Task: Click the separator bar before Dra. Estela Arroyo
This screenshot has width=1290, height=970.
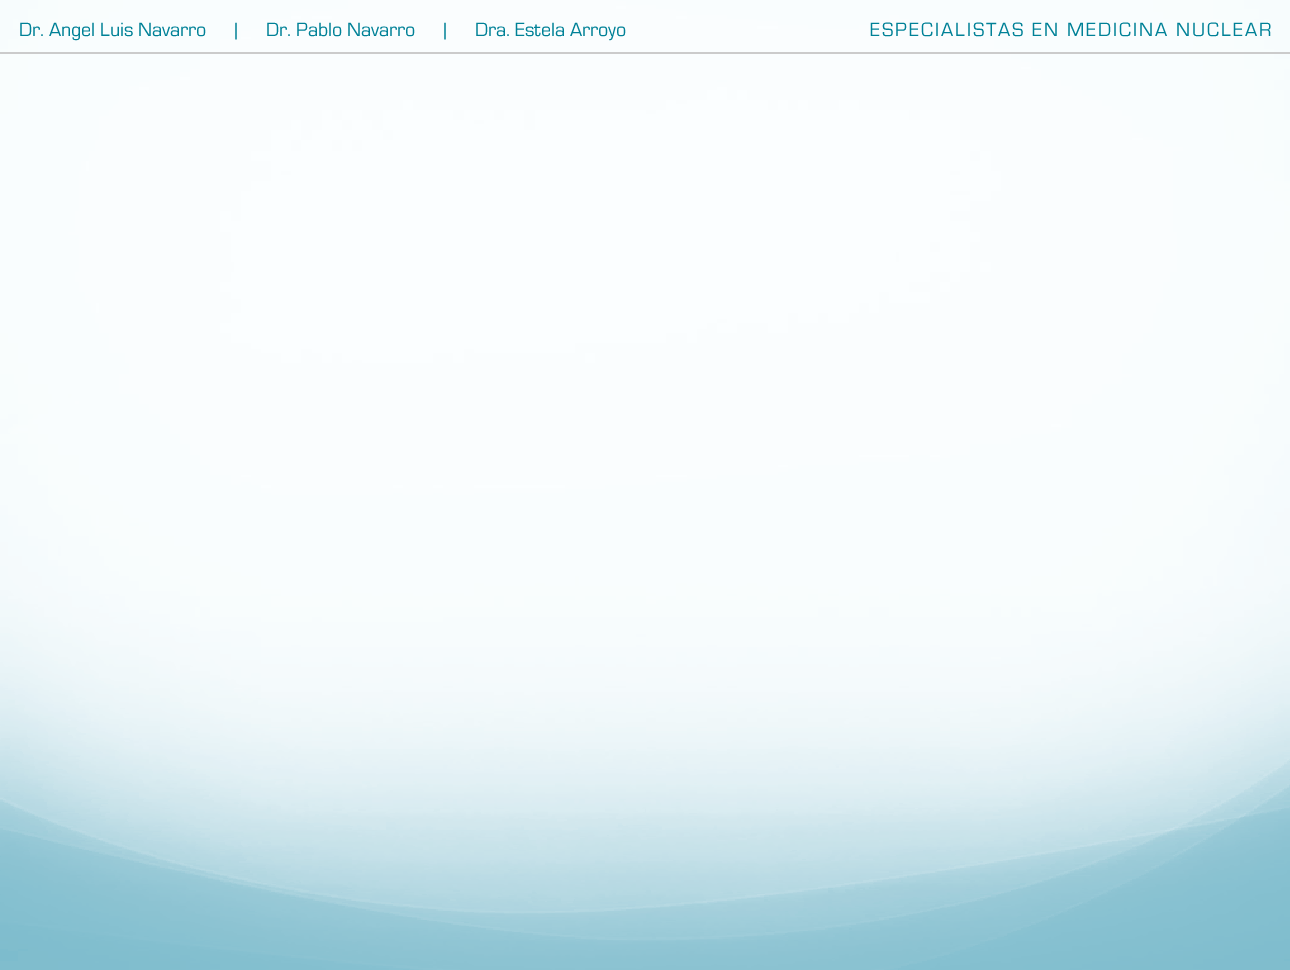Action: 445,30
